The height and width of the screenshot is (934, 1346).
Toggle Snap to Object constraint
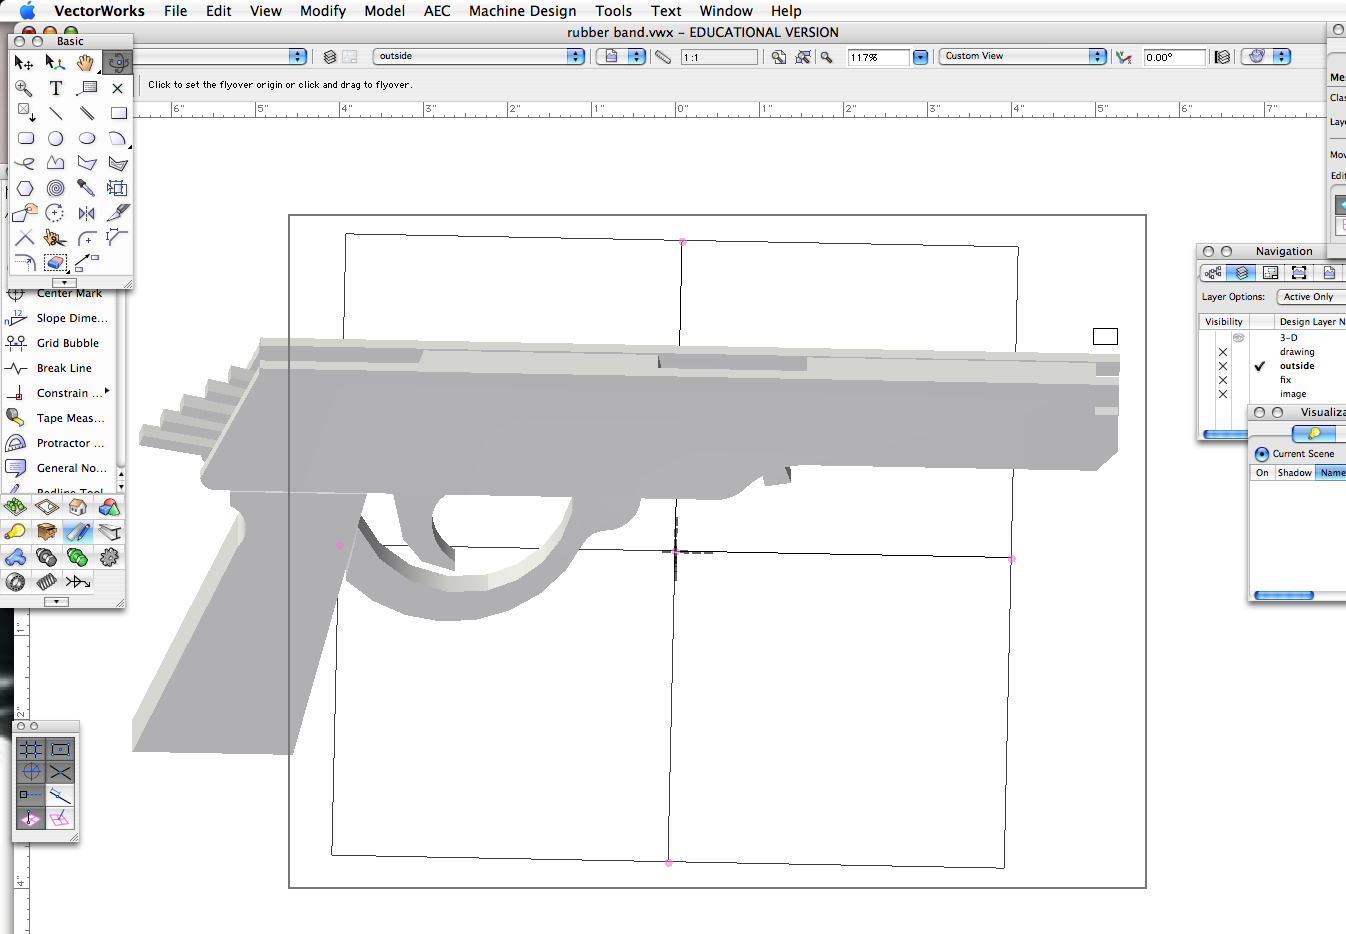point(60,749)
